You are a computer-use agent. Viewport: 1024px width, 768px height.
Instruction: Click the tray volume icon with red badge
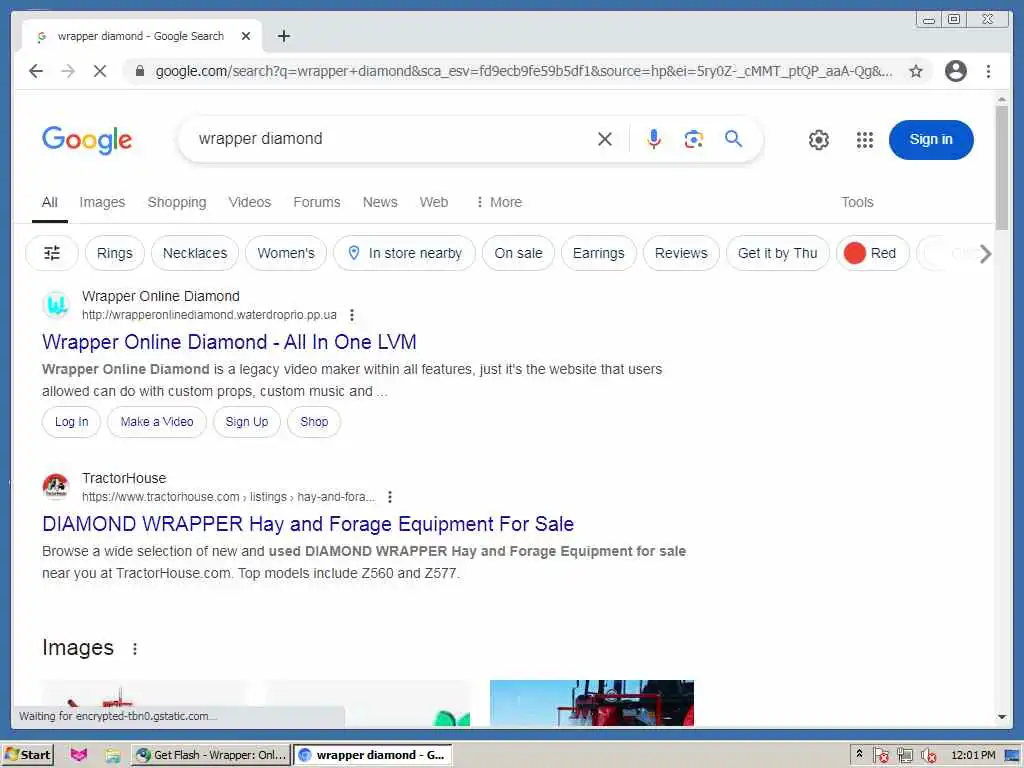[929, 756]
